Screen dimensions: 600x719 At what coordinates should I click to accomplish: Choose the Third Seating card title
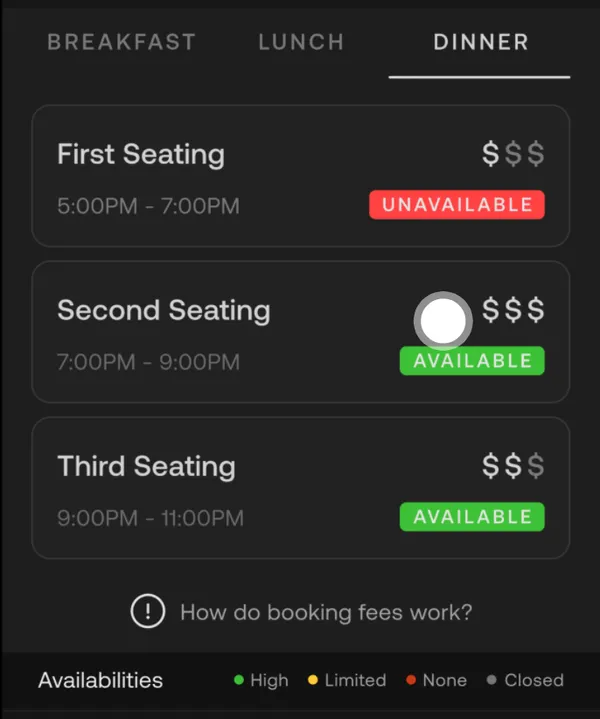146,466
